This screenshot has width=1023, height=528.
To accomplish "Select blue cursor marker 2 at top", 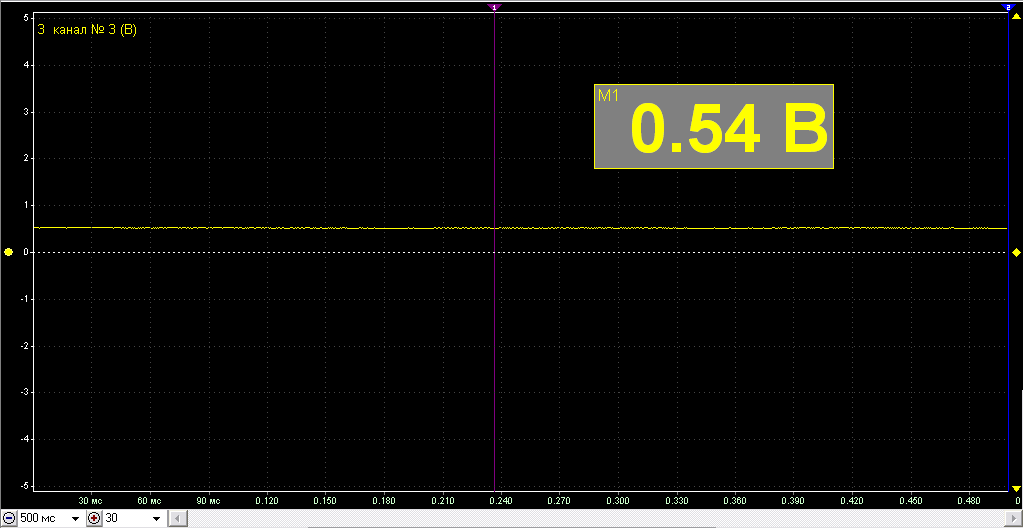I will coord(1008,7).
